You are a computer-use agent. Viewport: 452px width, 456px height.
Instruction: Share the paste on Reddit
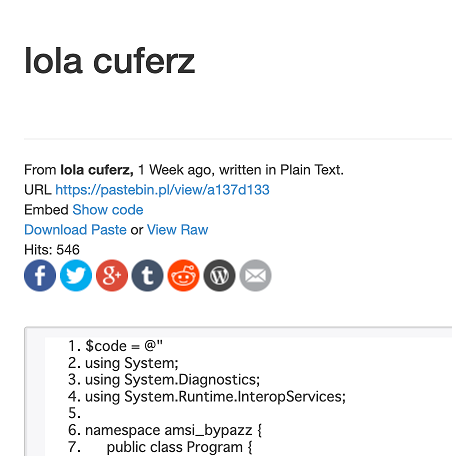pyautogui.click(x=184, y=275)
